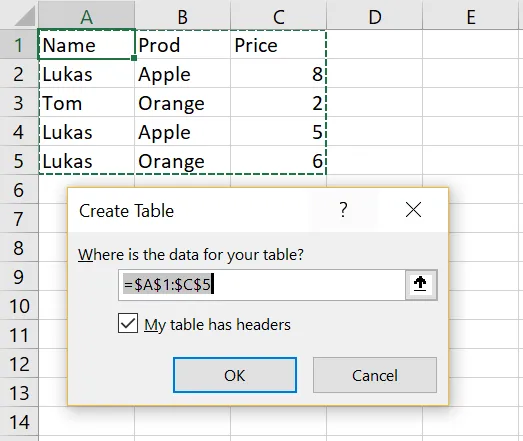523x441 pixels.
Task: Click the table data range input field
Action: pyautogui.click(x=262, y=285)
